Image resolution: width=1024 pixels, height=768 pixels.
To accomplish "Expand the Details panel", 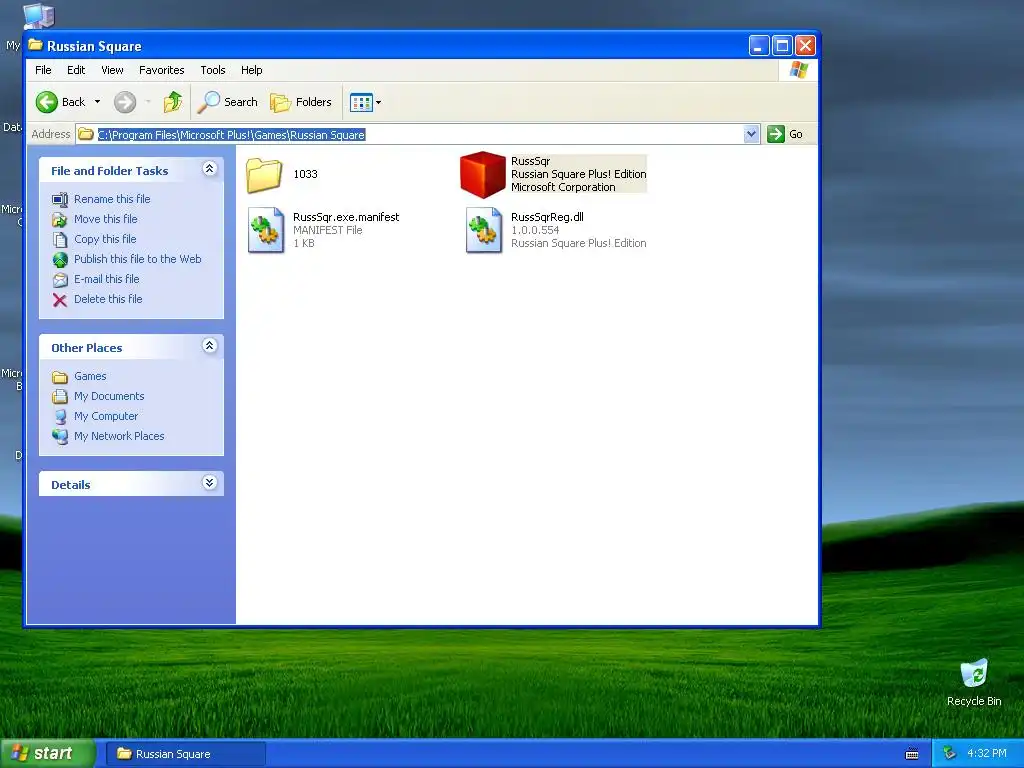I will (x=209, y=483).
